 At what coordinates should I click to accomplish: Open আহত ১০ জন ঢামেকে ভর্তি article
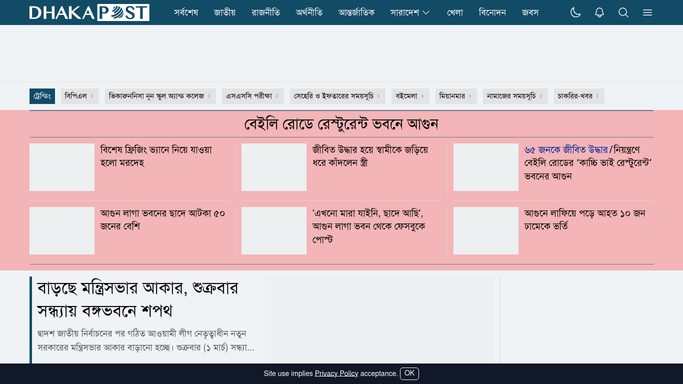coord(585,219)
